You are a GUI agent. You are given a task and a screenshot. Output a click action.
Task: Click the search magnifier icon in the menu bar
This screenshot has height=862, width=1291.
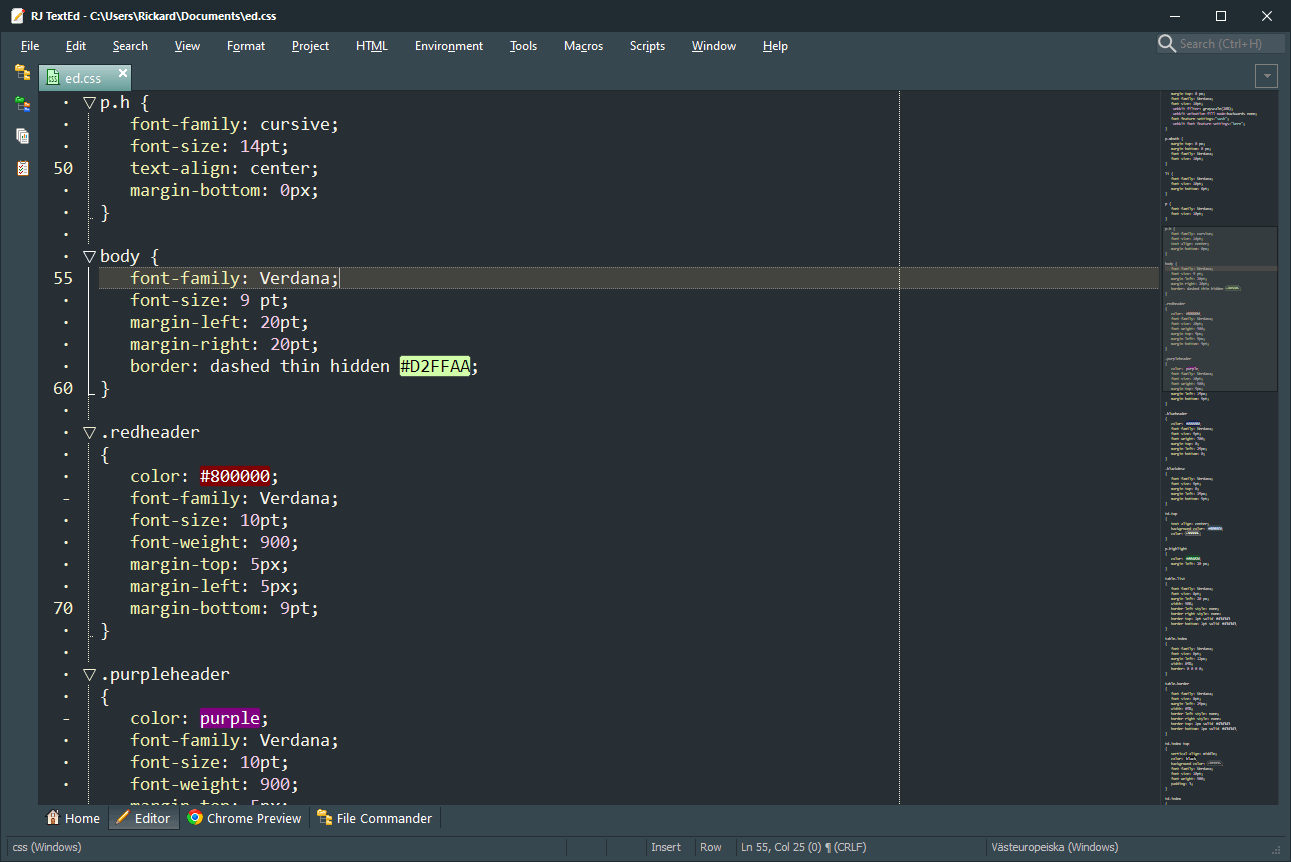pos(1166,44)
